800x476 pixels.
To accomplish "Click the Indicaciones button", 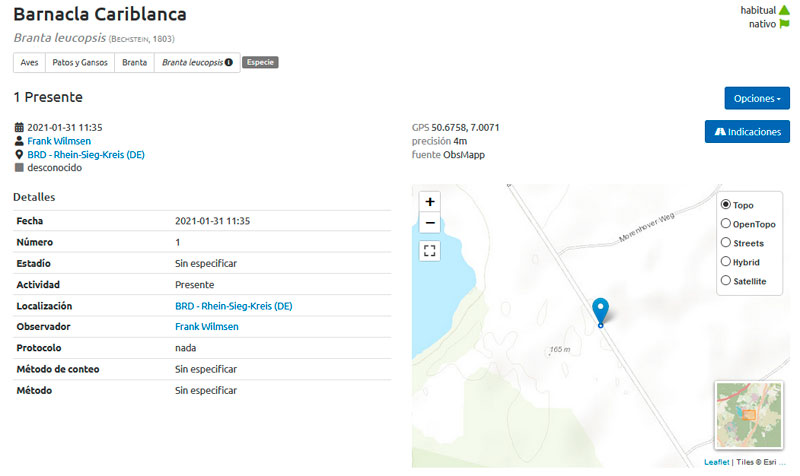I will 747,132.
